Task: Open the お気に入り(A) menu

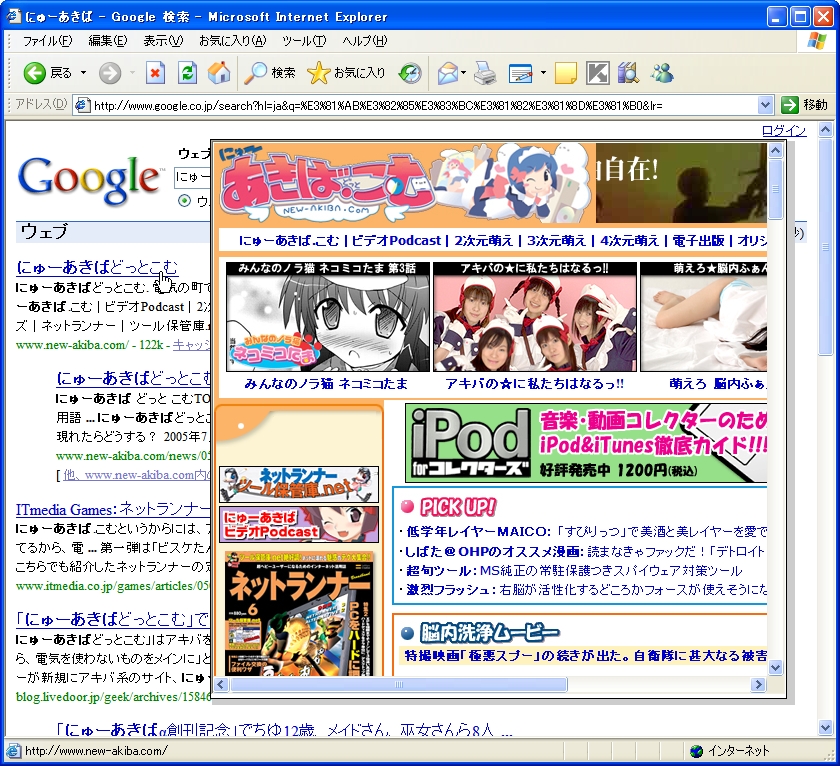Action: point(232,41)
